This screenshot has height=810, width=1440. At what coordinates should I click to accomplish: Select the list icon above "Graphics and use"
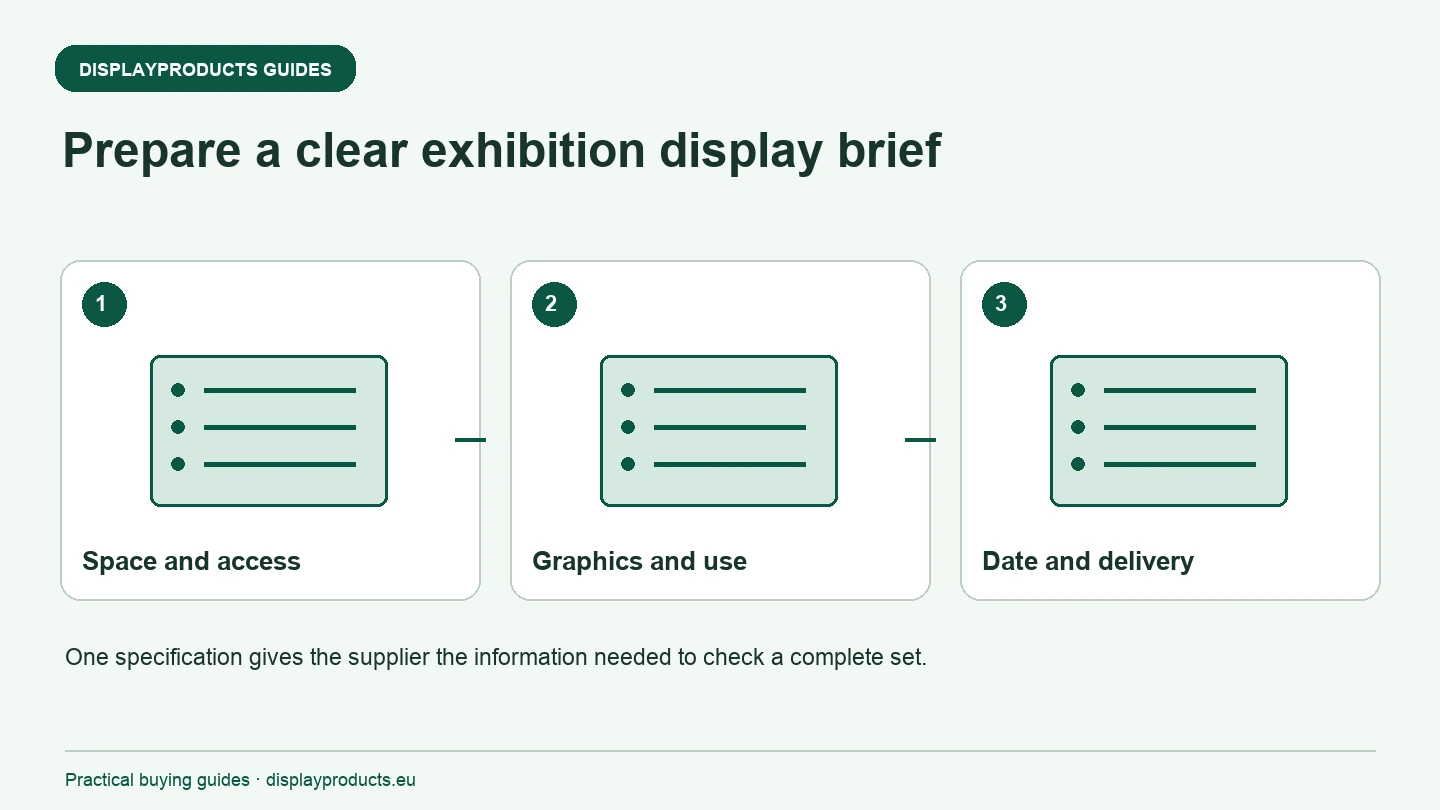[x=719, y=431]
